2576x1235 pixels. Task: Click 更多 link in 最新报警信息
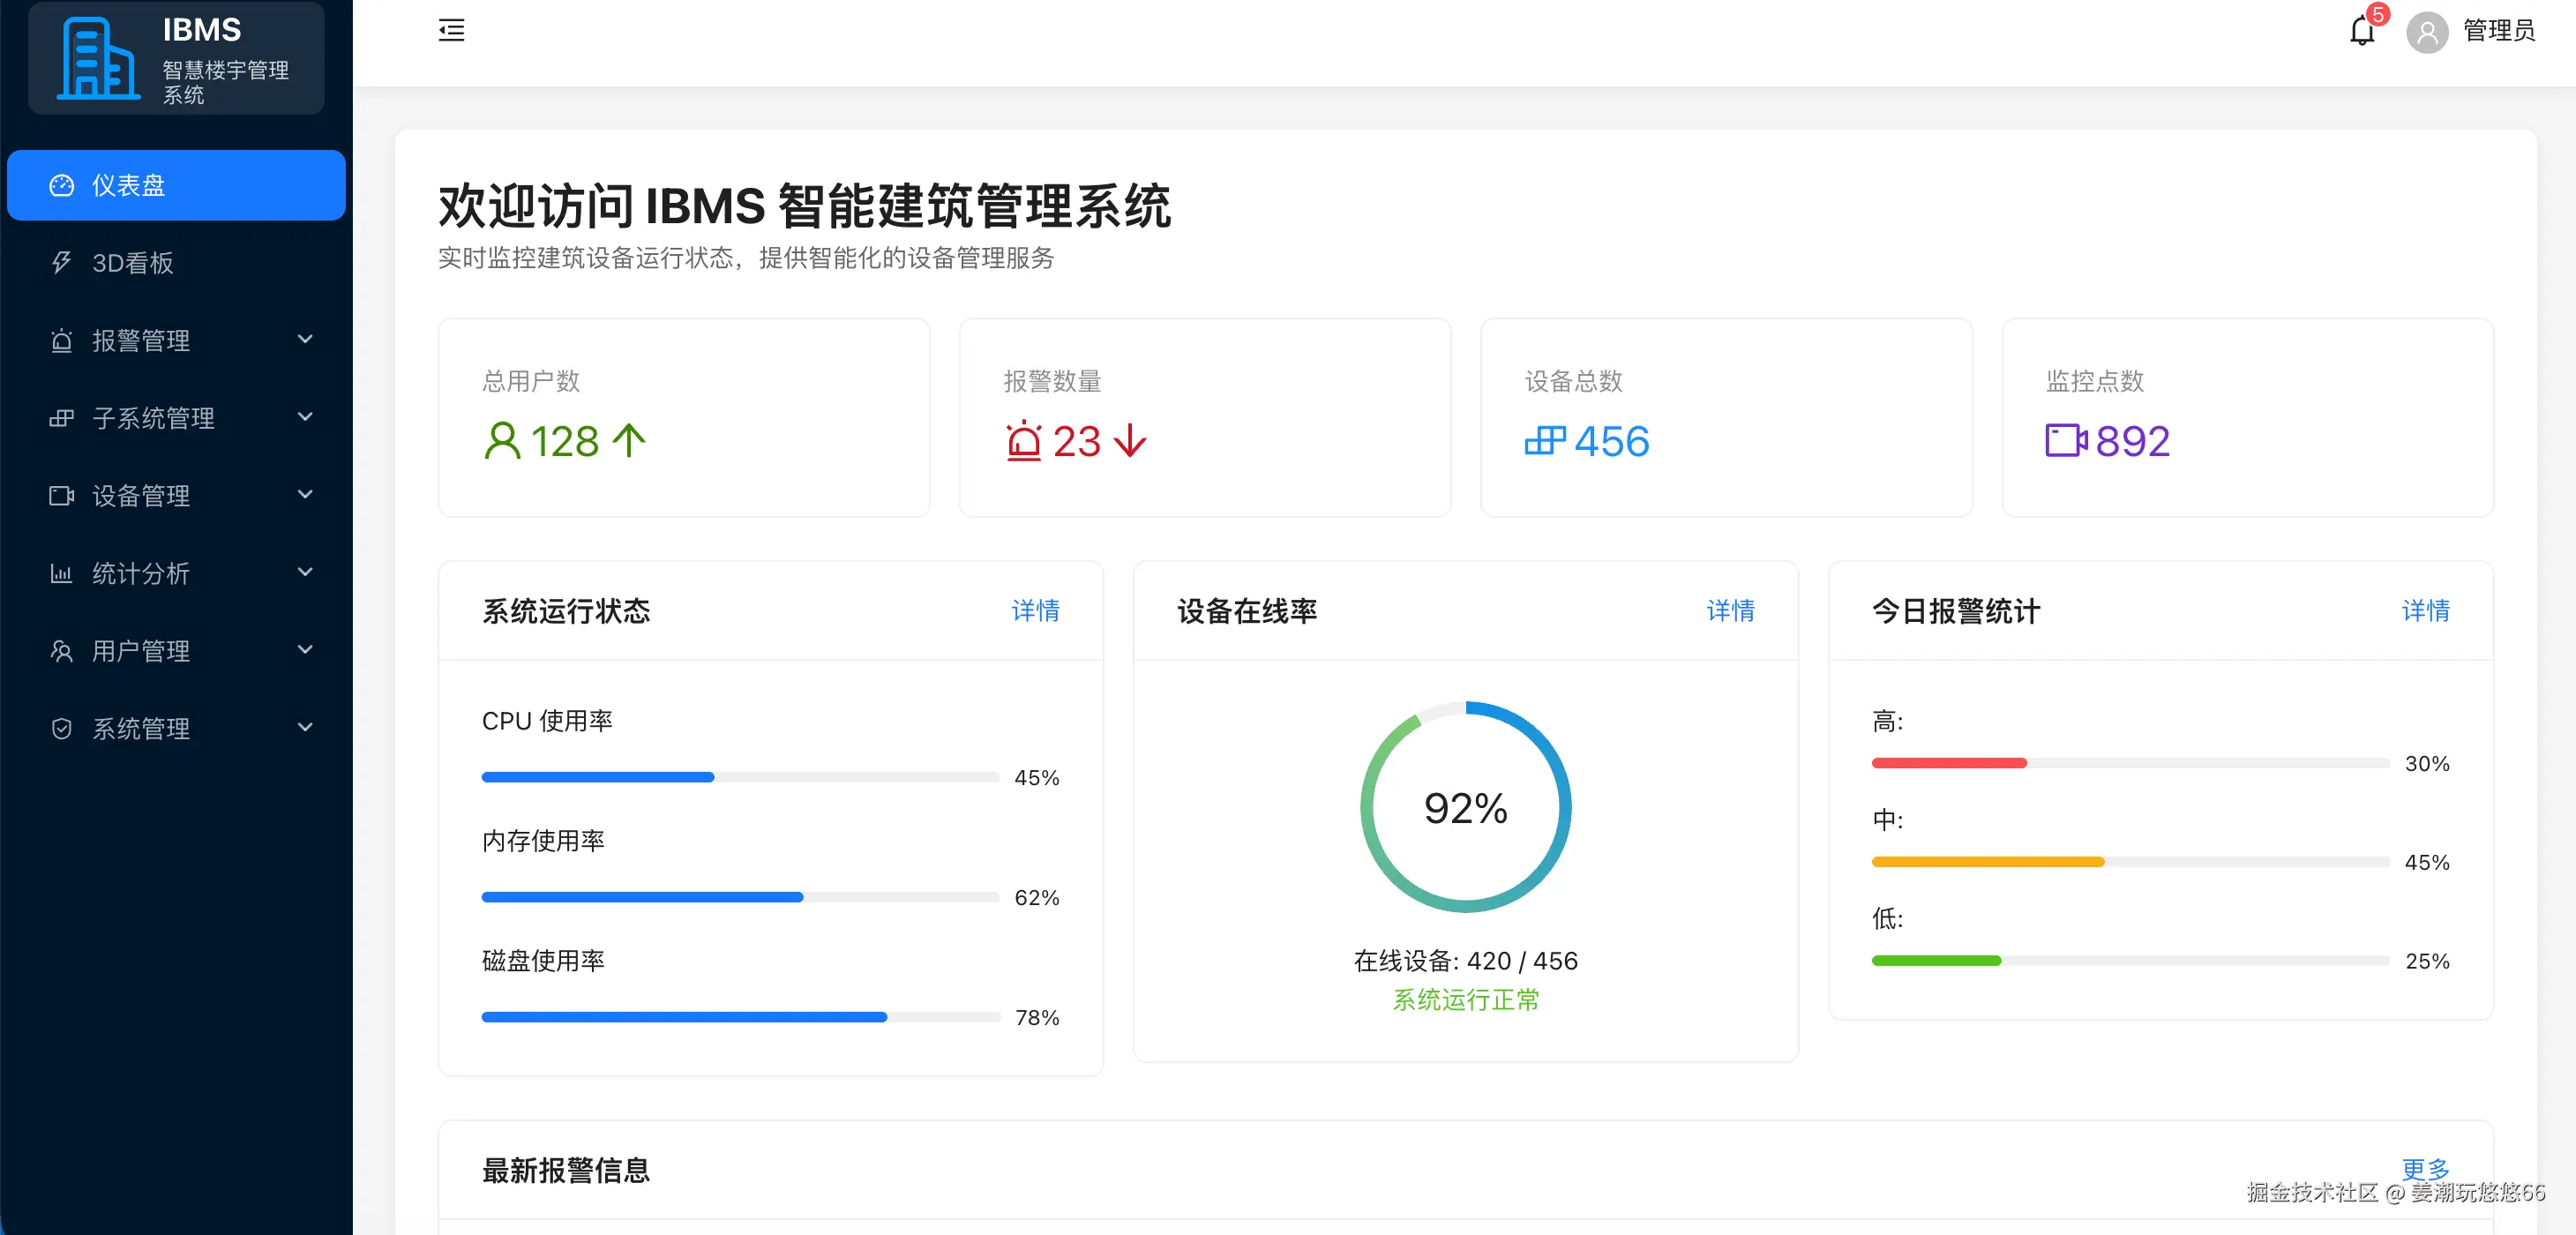(x=2425, y=1167)
